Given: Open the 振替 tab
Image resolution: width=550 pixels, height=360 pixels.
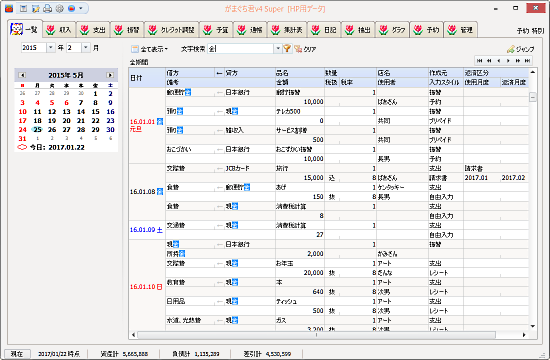Looking at the screenshot, I should click(127, 30).
